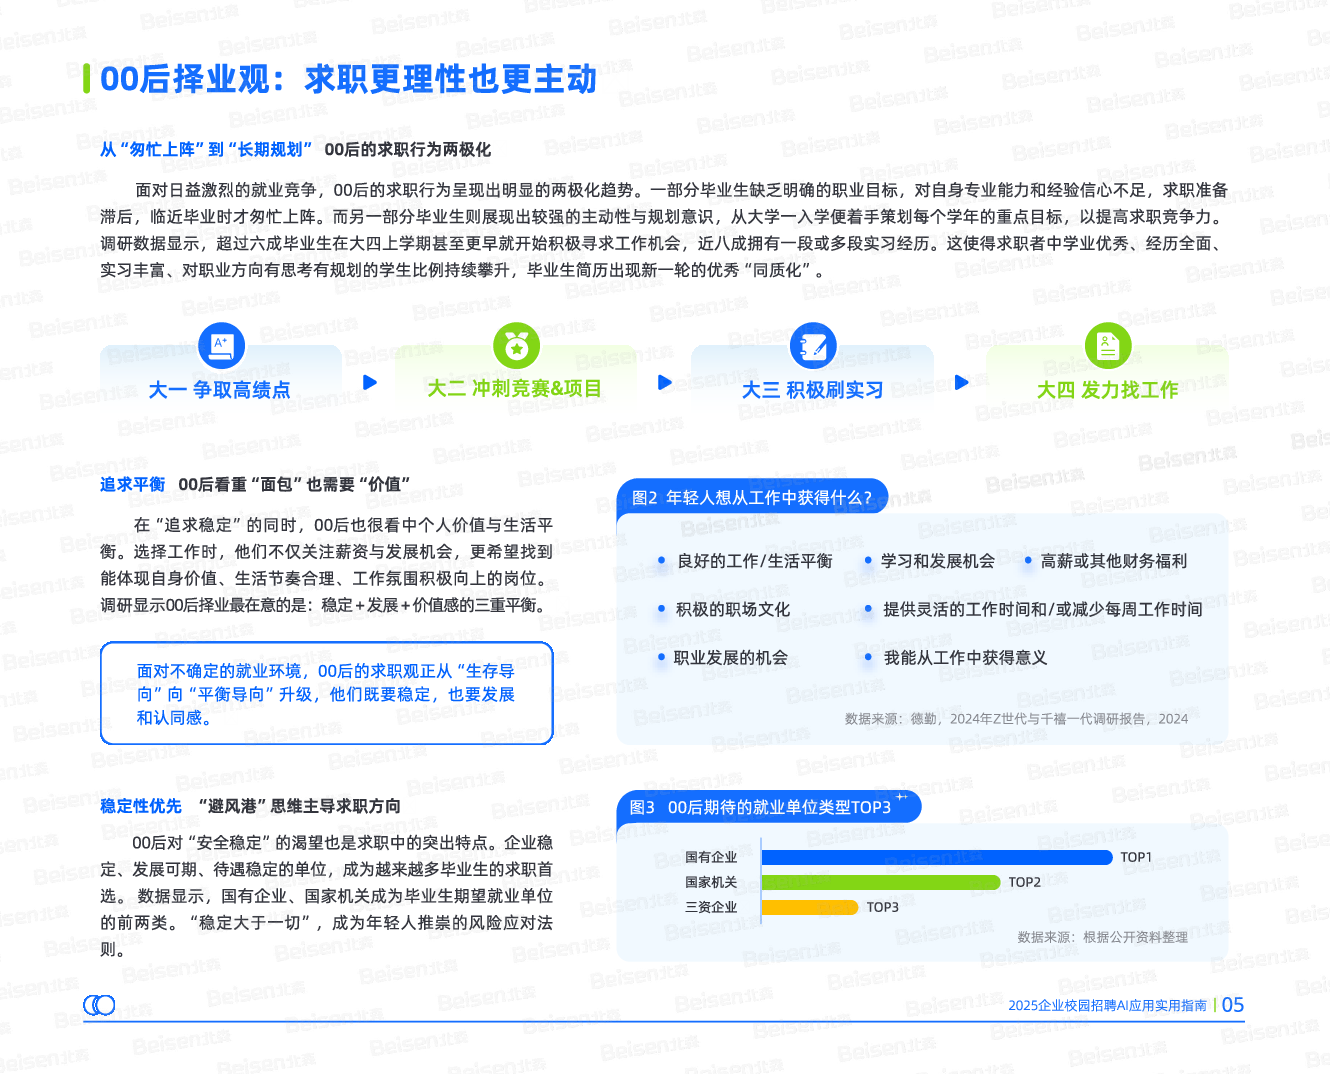
Task: Click the 图3 00后期待的就业单位类型TOP3 header
Action: [769, 807]
